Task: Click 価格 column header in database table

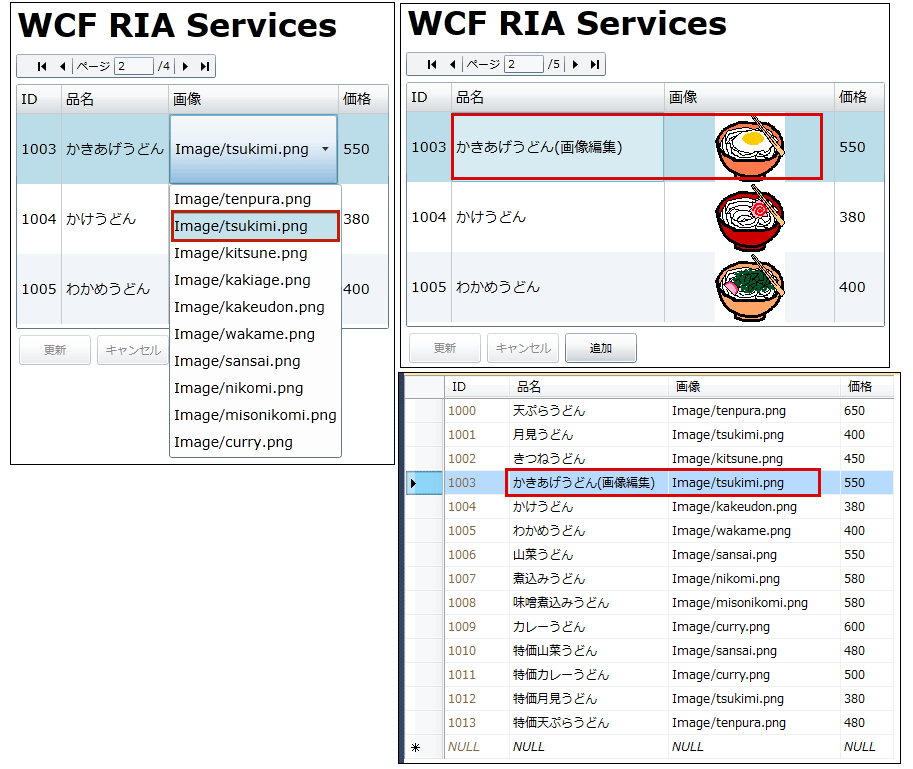Action: 866,387
